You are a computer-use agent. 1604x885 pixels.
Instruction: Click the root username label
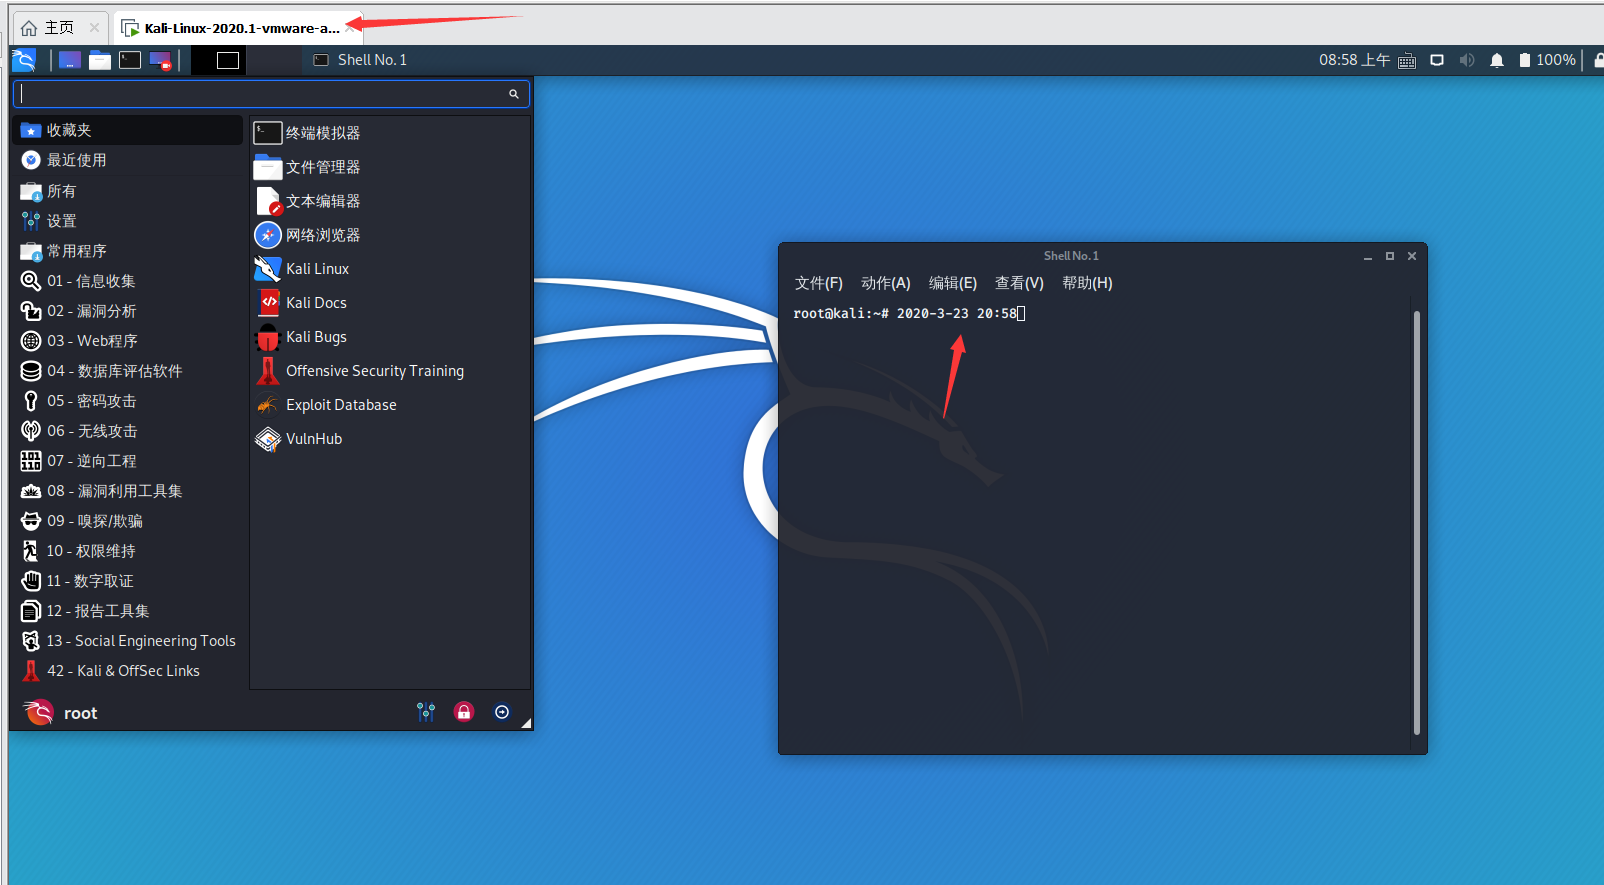click(x=81, y=713)
